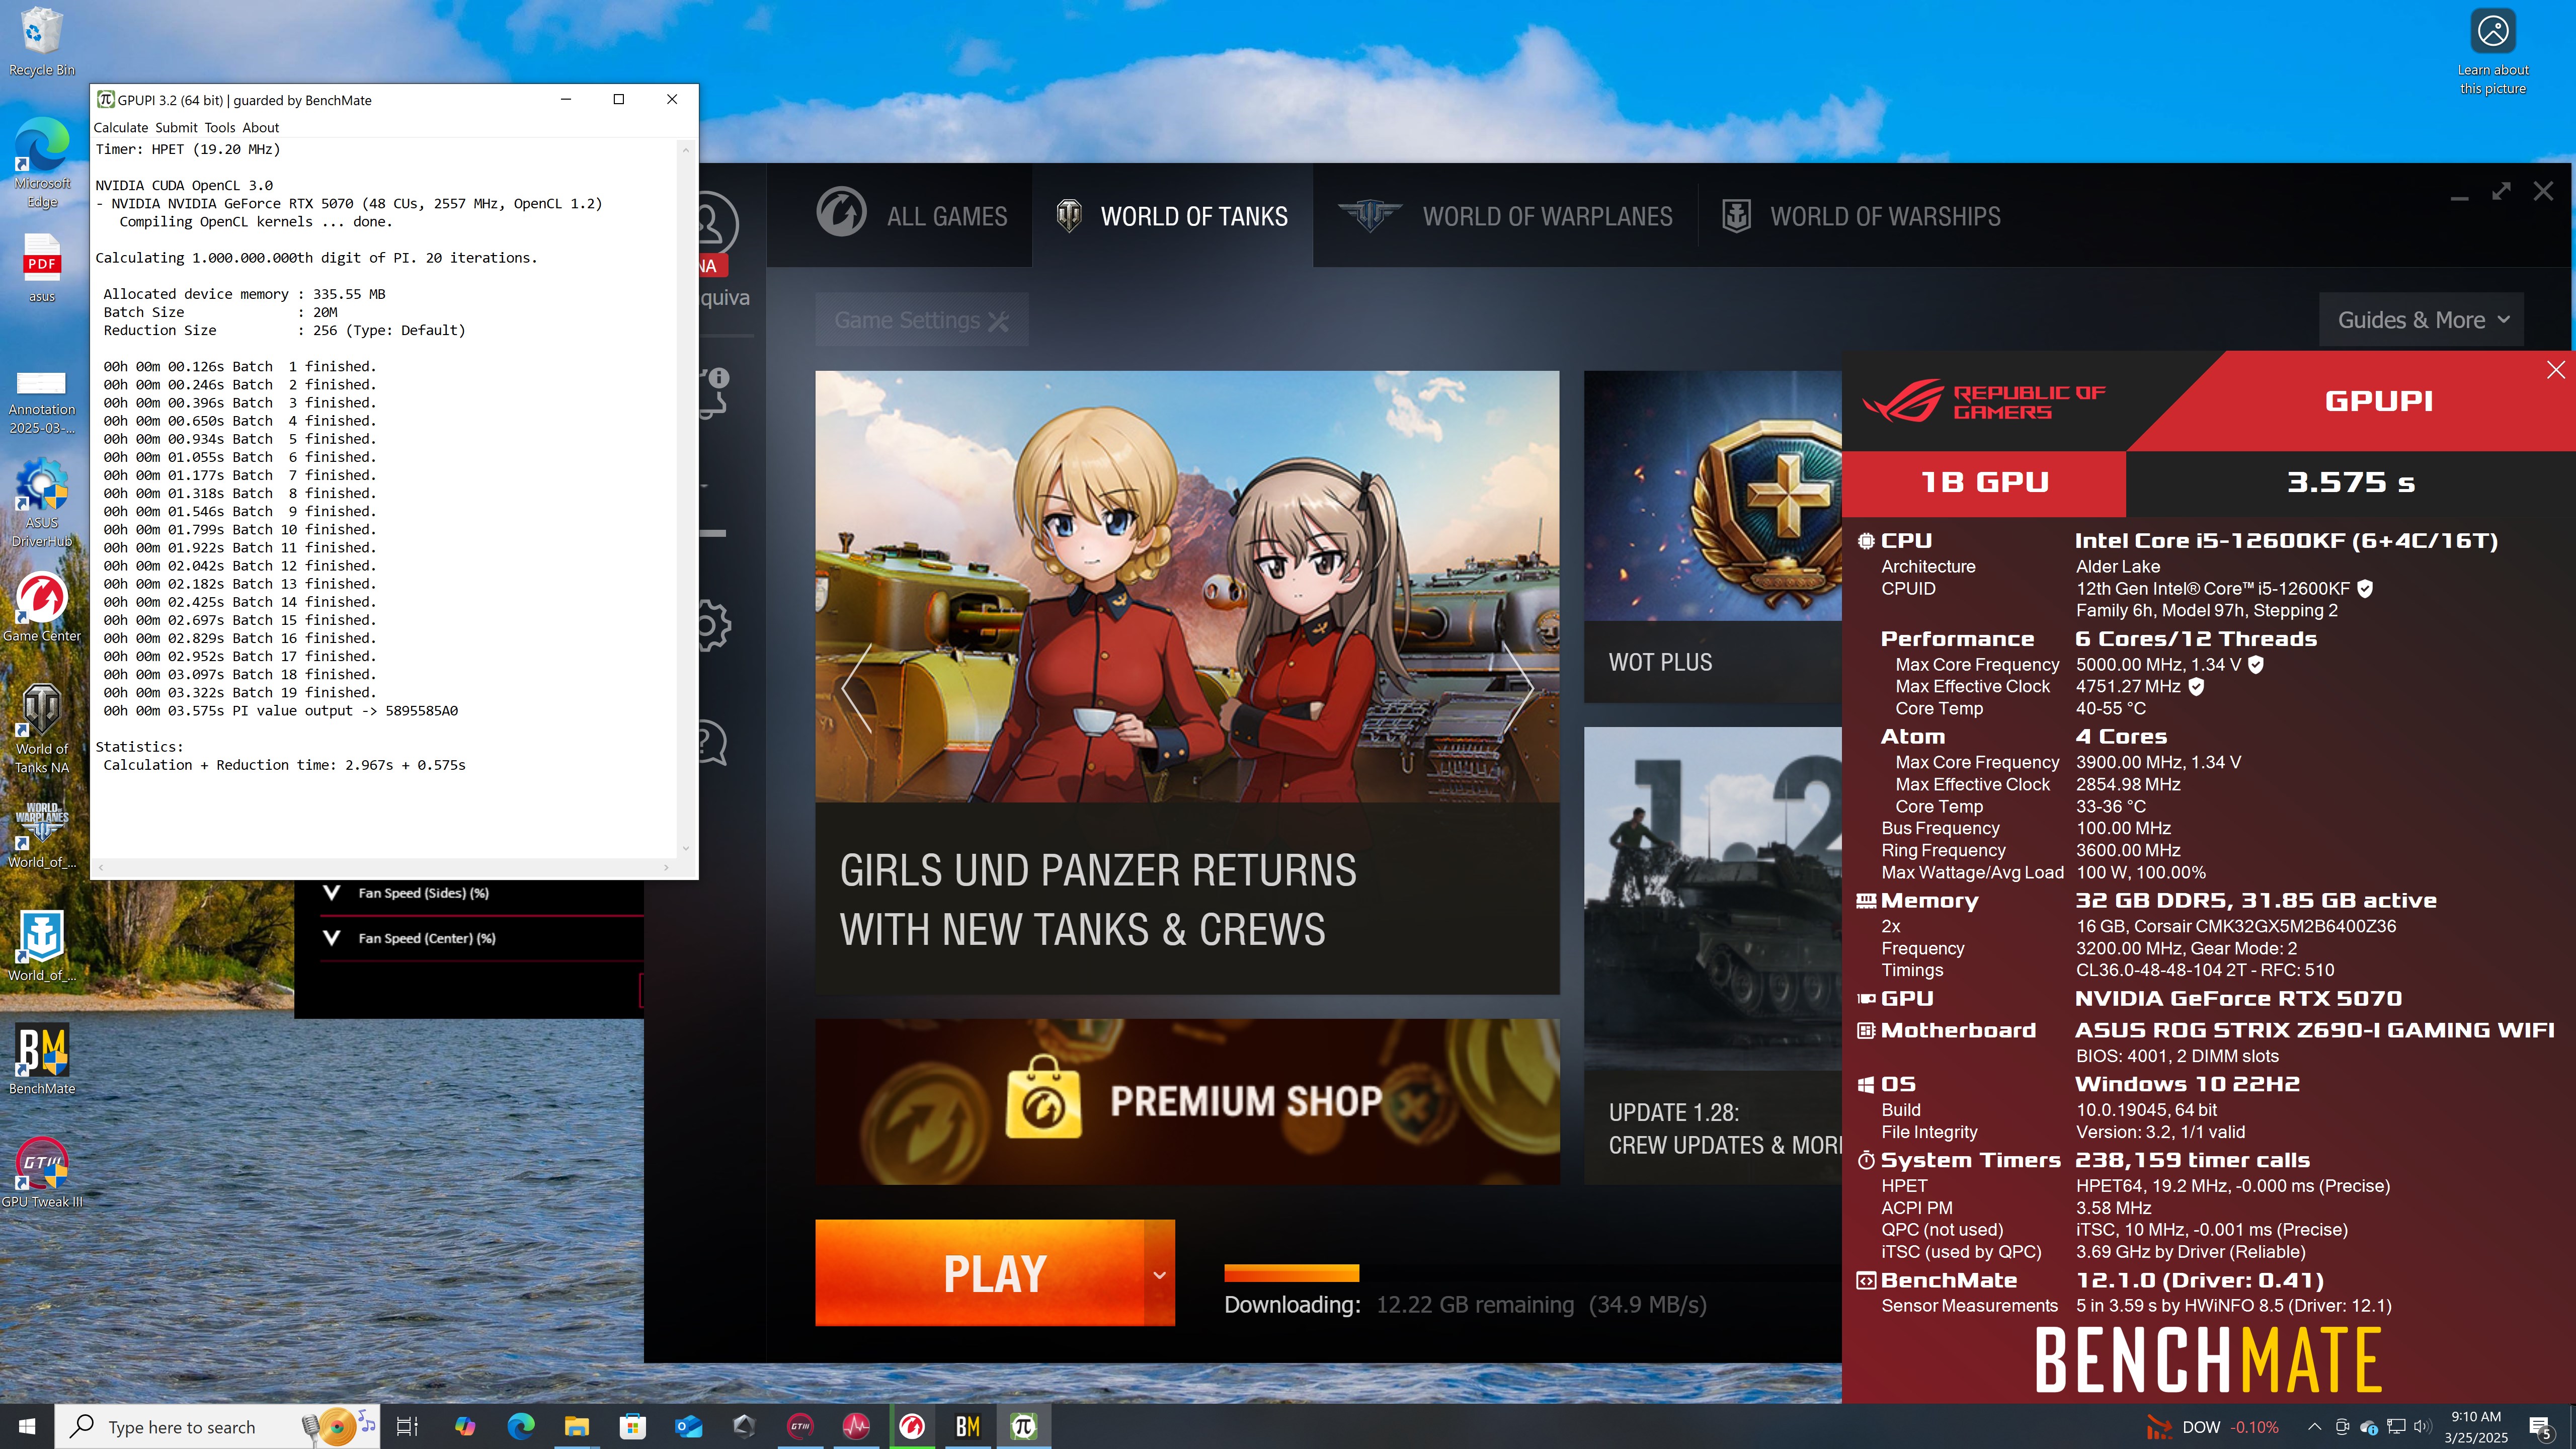Show the next carousel banner
This screenshot has height=1449, width=2576.
1518,687
